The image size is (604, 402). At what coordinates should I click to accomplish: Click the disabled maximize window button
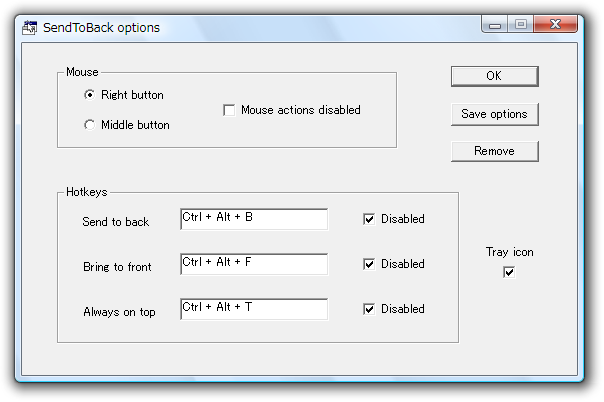[521, 25]
